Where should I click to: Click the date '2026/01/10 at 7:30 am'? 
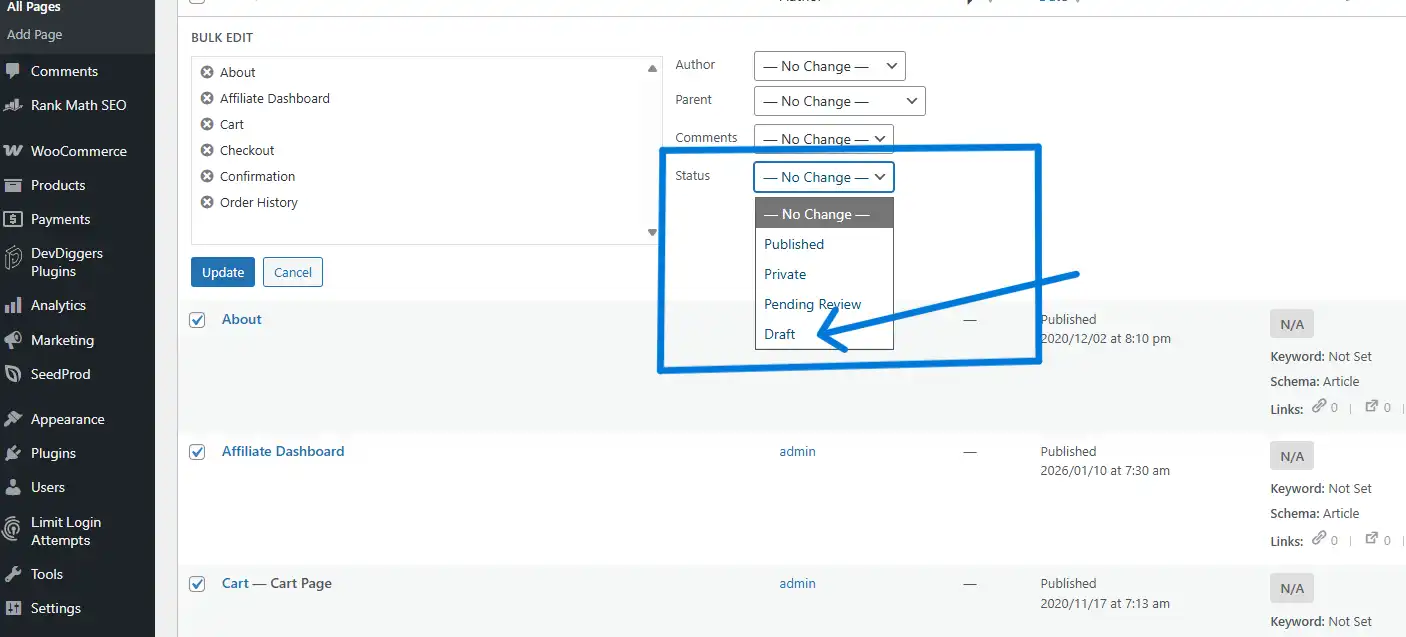(1105, 471)
